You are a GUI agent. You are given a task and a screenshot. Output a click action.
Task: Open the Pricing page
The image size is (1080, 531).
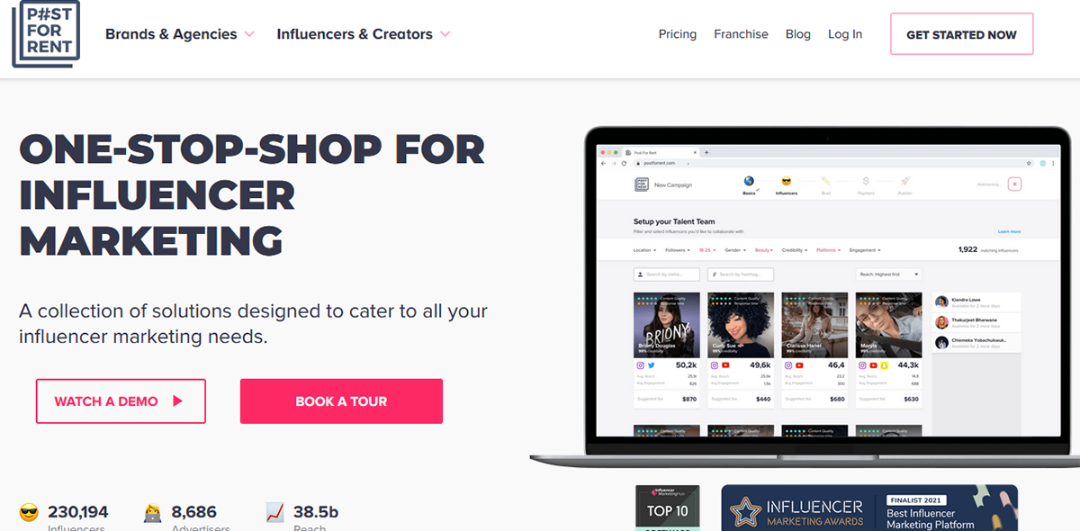677,34
